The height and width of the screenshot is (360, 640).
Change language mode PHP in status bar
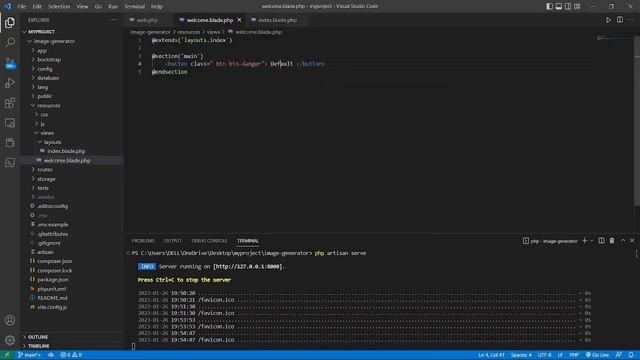click(574, 355)
